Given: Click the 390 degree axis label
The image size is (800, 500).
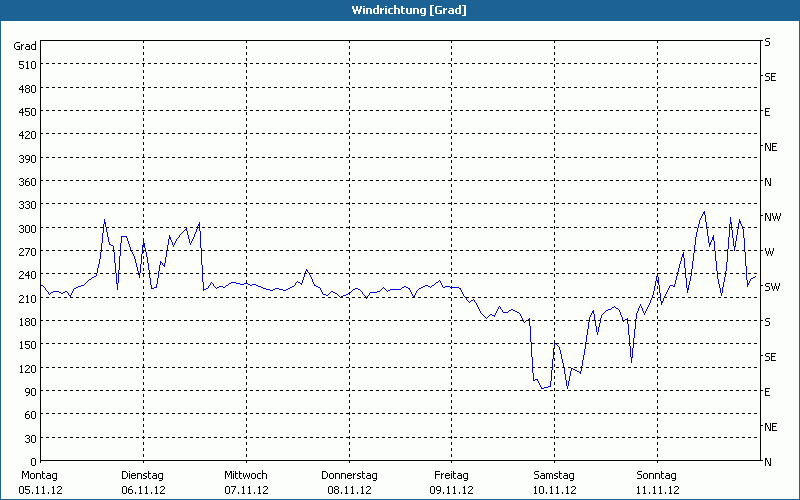Looking at the screenshot, I should (28, 159).
